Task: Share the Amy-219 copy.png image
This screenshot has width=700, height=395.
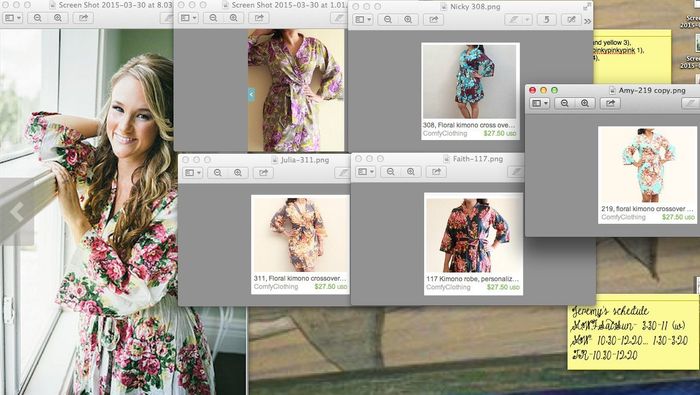Action: coord(610,103)
